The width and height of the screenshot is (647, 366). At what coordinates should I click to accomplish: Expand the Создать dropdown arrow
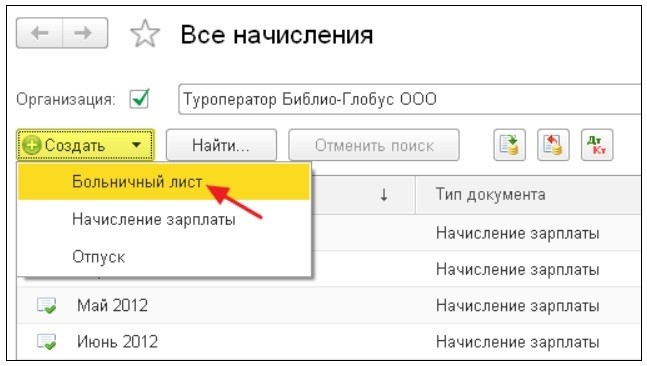click(x=137, y=145)
